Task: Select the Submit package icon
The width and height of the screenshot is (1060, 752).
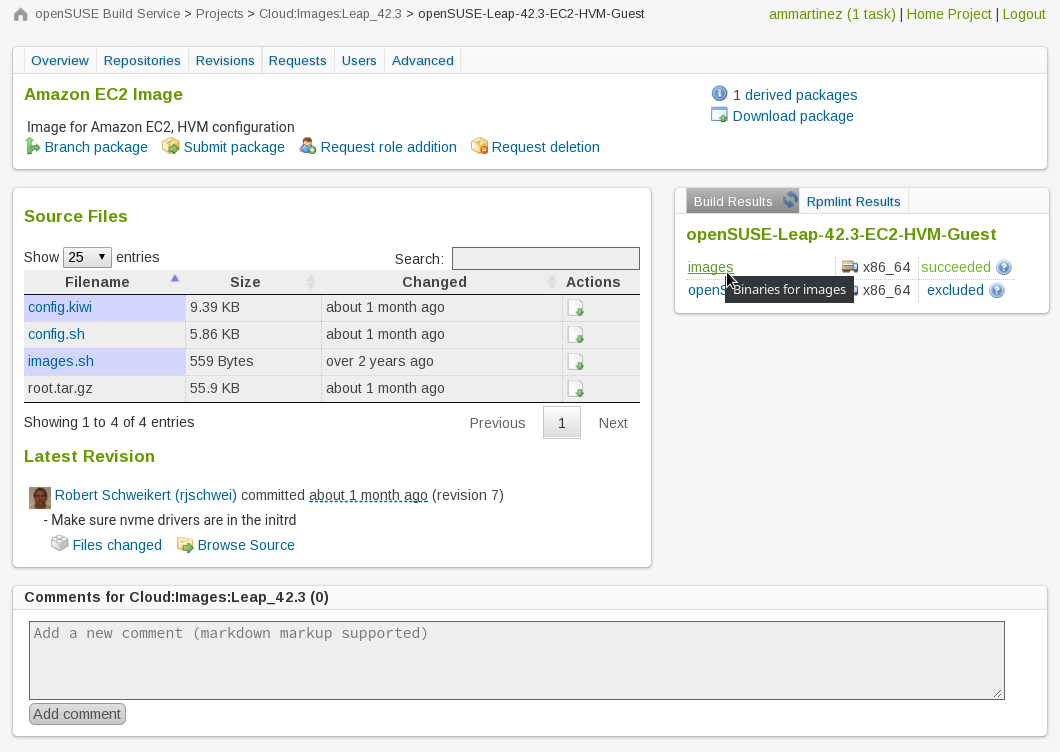Action: click(170, 147)
